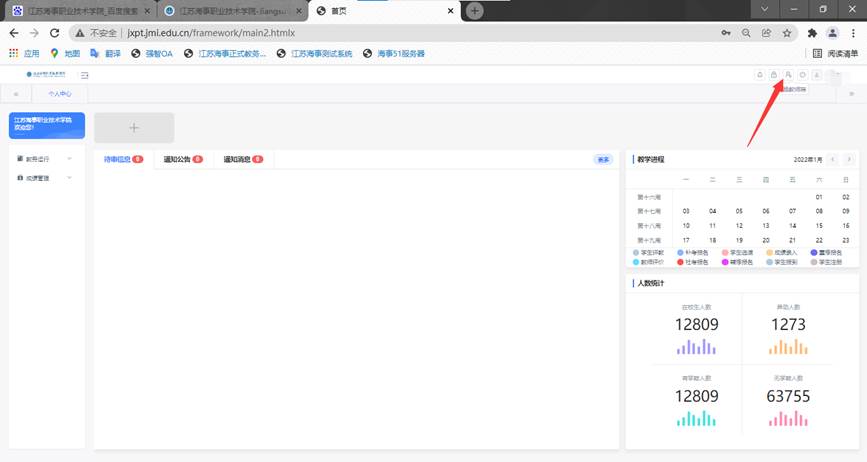Viewport: 867px width, 462px height.
Task: Click the user profile icon in header
Action: coord(788,75)
